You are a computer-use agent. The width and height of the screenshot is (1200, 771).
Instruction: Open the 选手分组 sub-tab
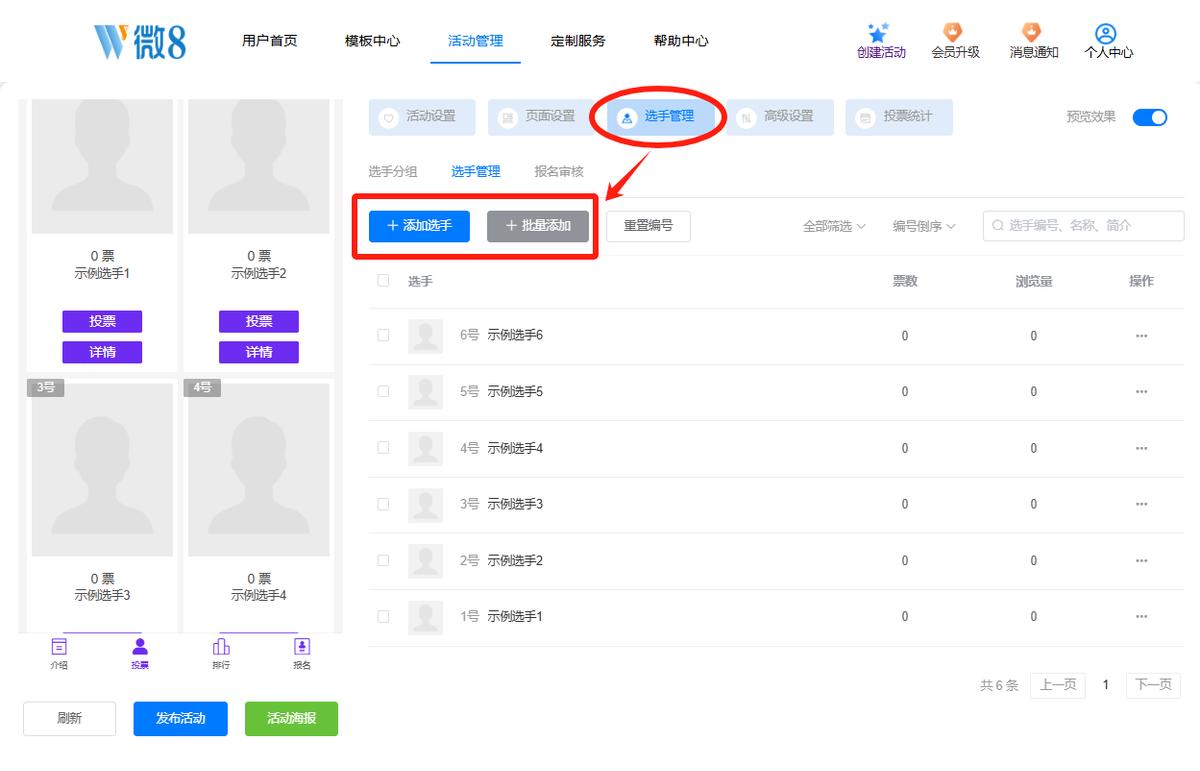point(393,172)
